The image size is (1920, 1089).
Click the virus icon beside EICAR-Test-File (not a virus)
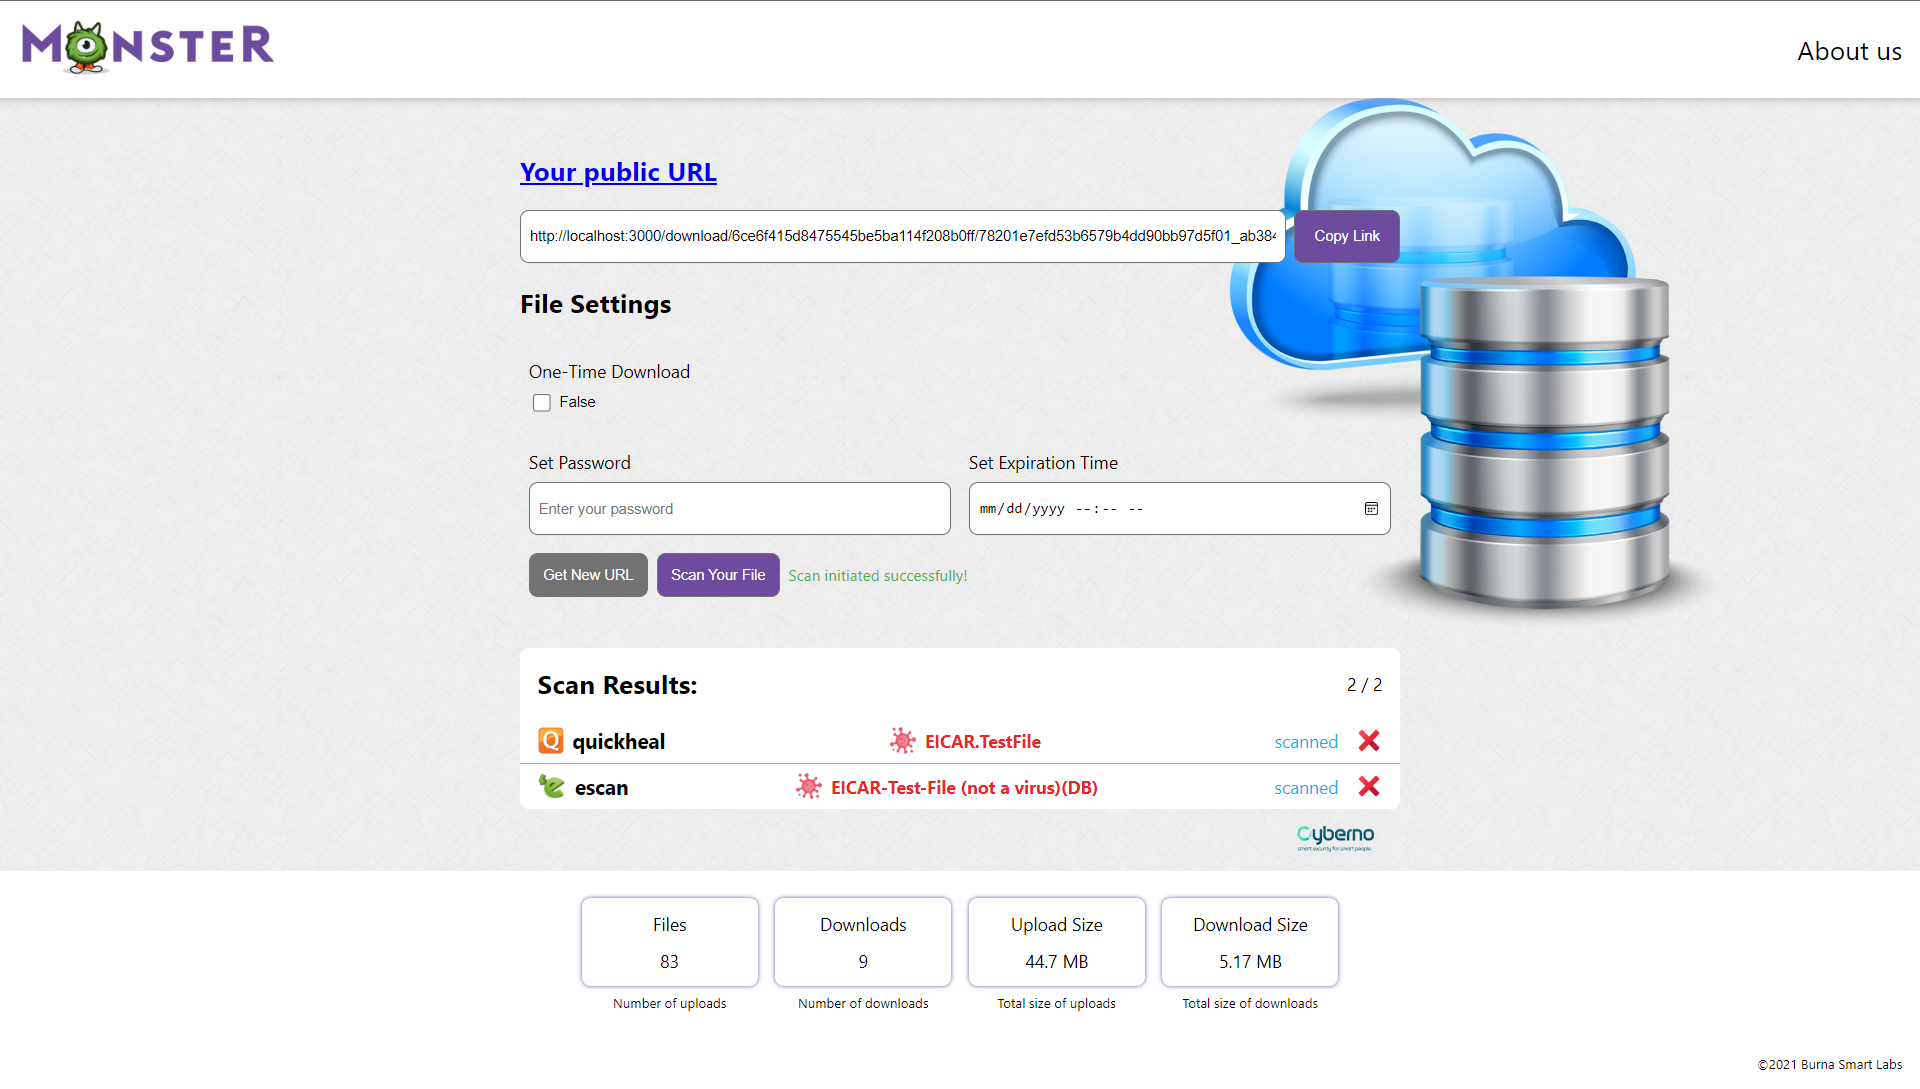pyautogui.click(x=808, y=787)
